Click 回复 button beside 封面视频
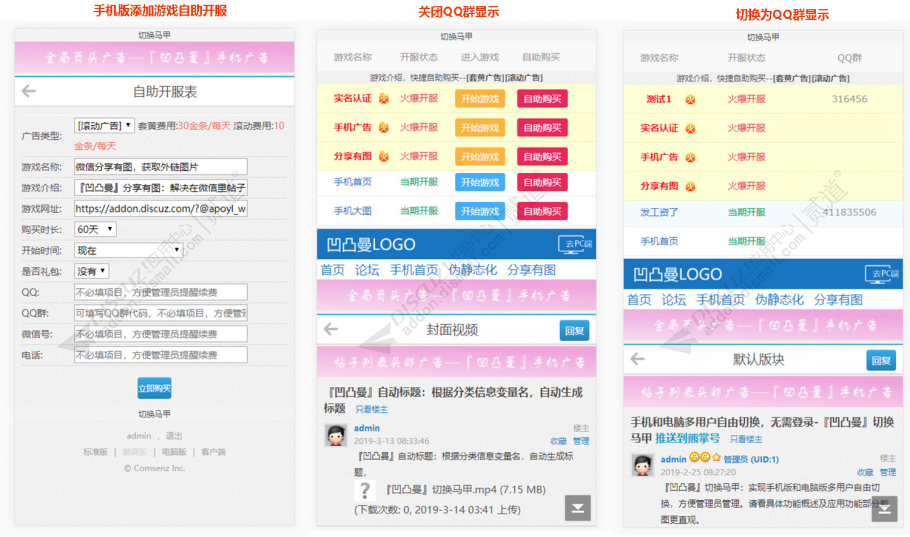This screenshot has height=537, width=910. [575, 330]
